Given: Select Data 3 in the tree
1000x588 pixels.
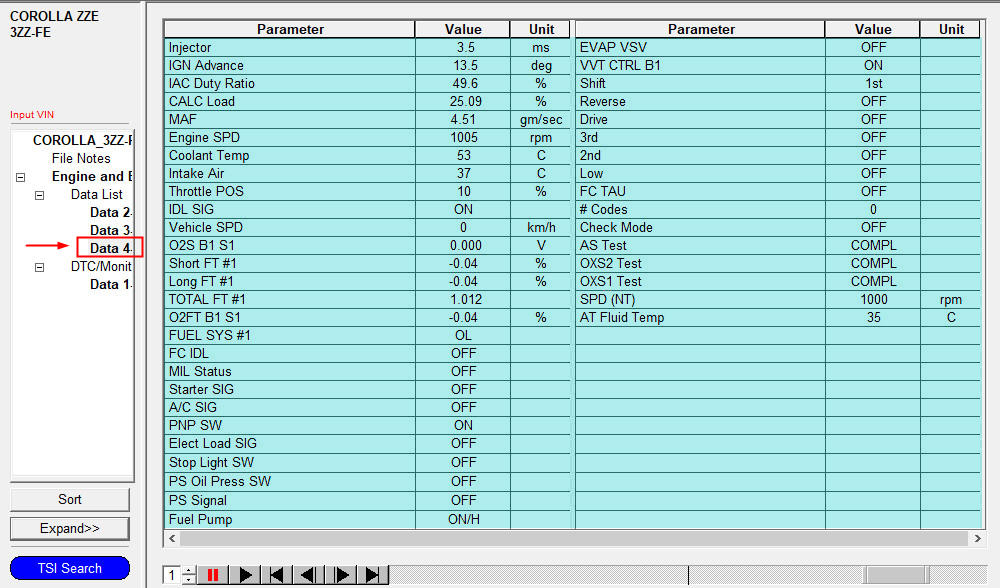Looking at the screenshot, I should [x=110, y=230].
